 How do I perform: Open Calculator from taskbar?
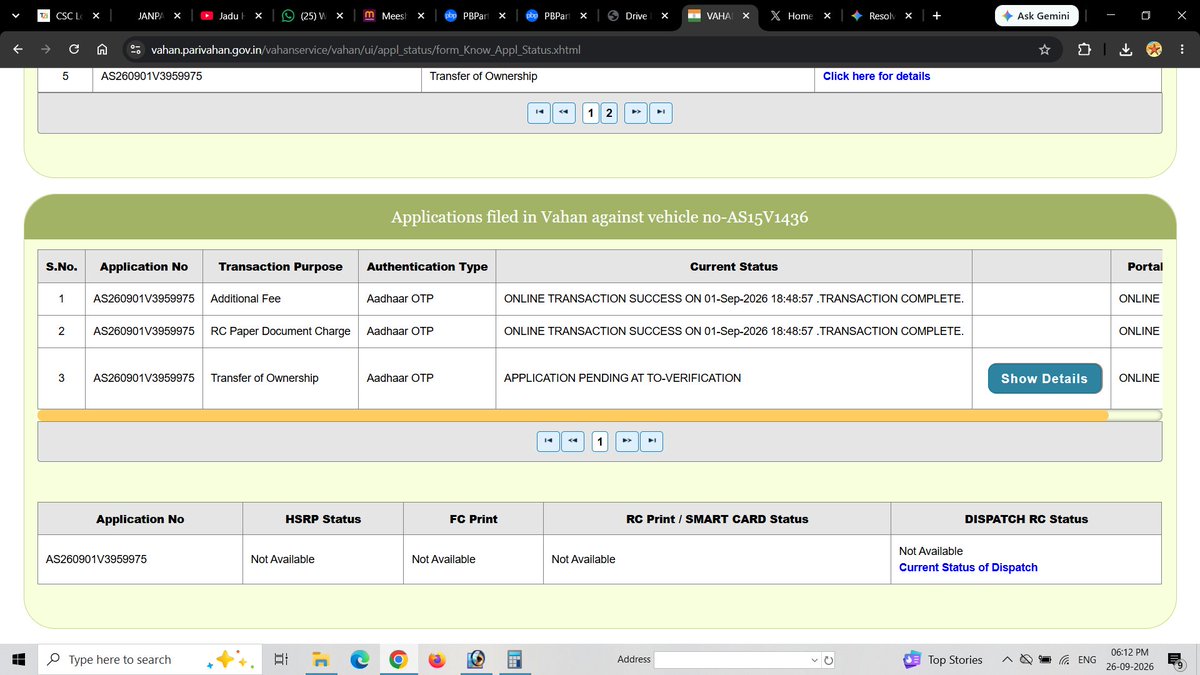[516, 659]
